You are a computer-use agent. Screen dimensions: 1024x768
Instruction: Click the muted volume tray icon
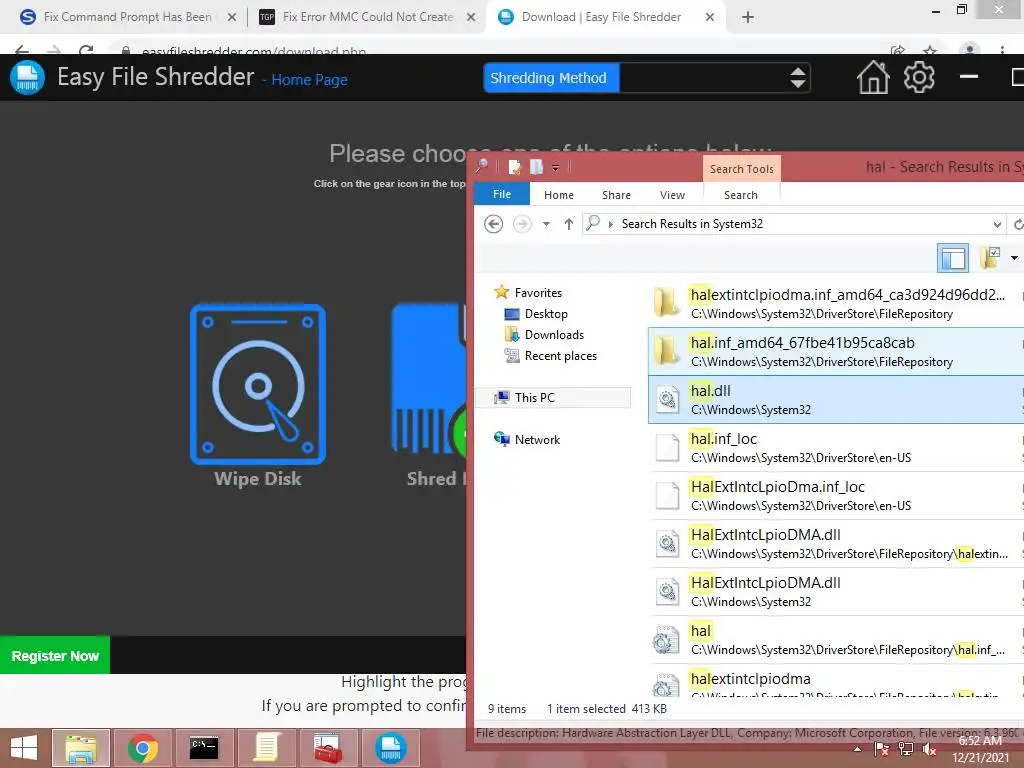[x=929, y=750]
